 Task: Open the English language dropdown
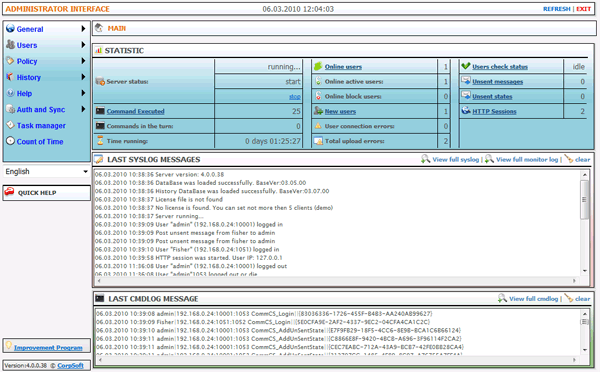coord(46,171)
